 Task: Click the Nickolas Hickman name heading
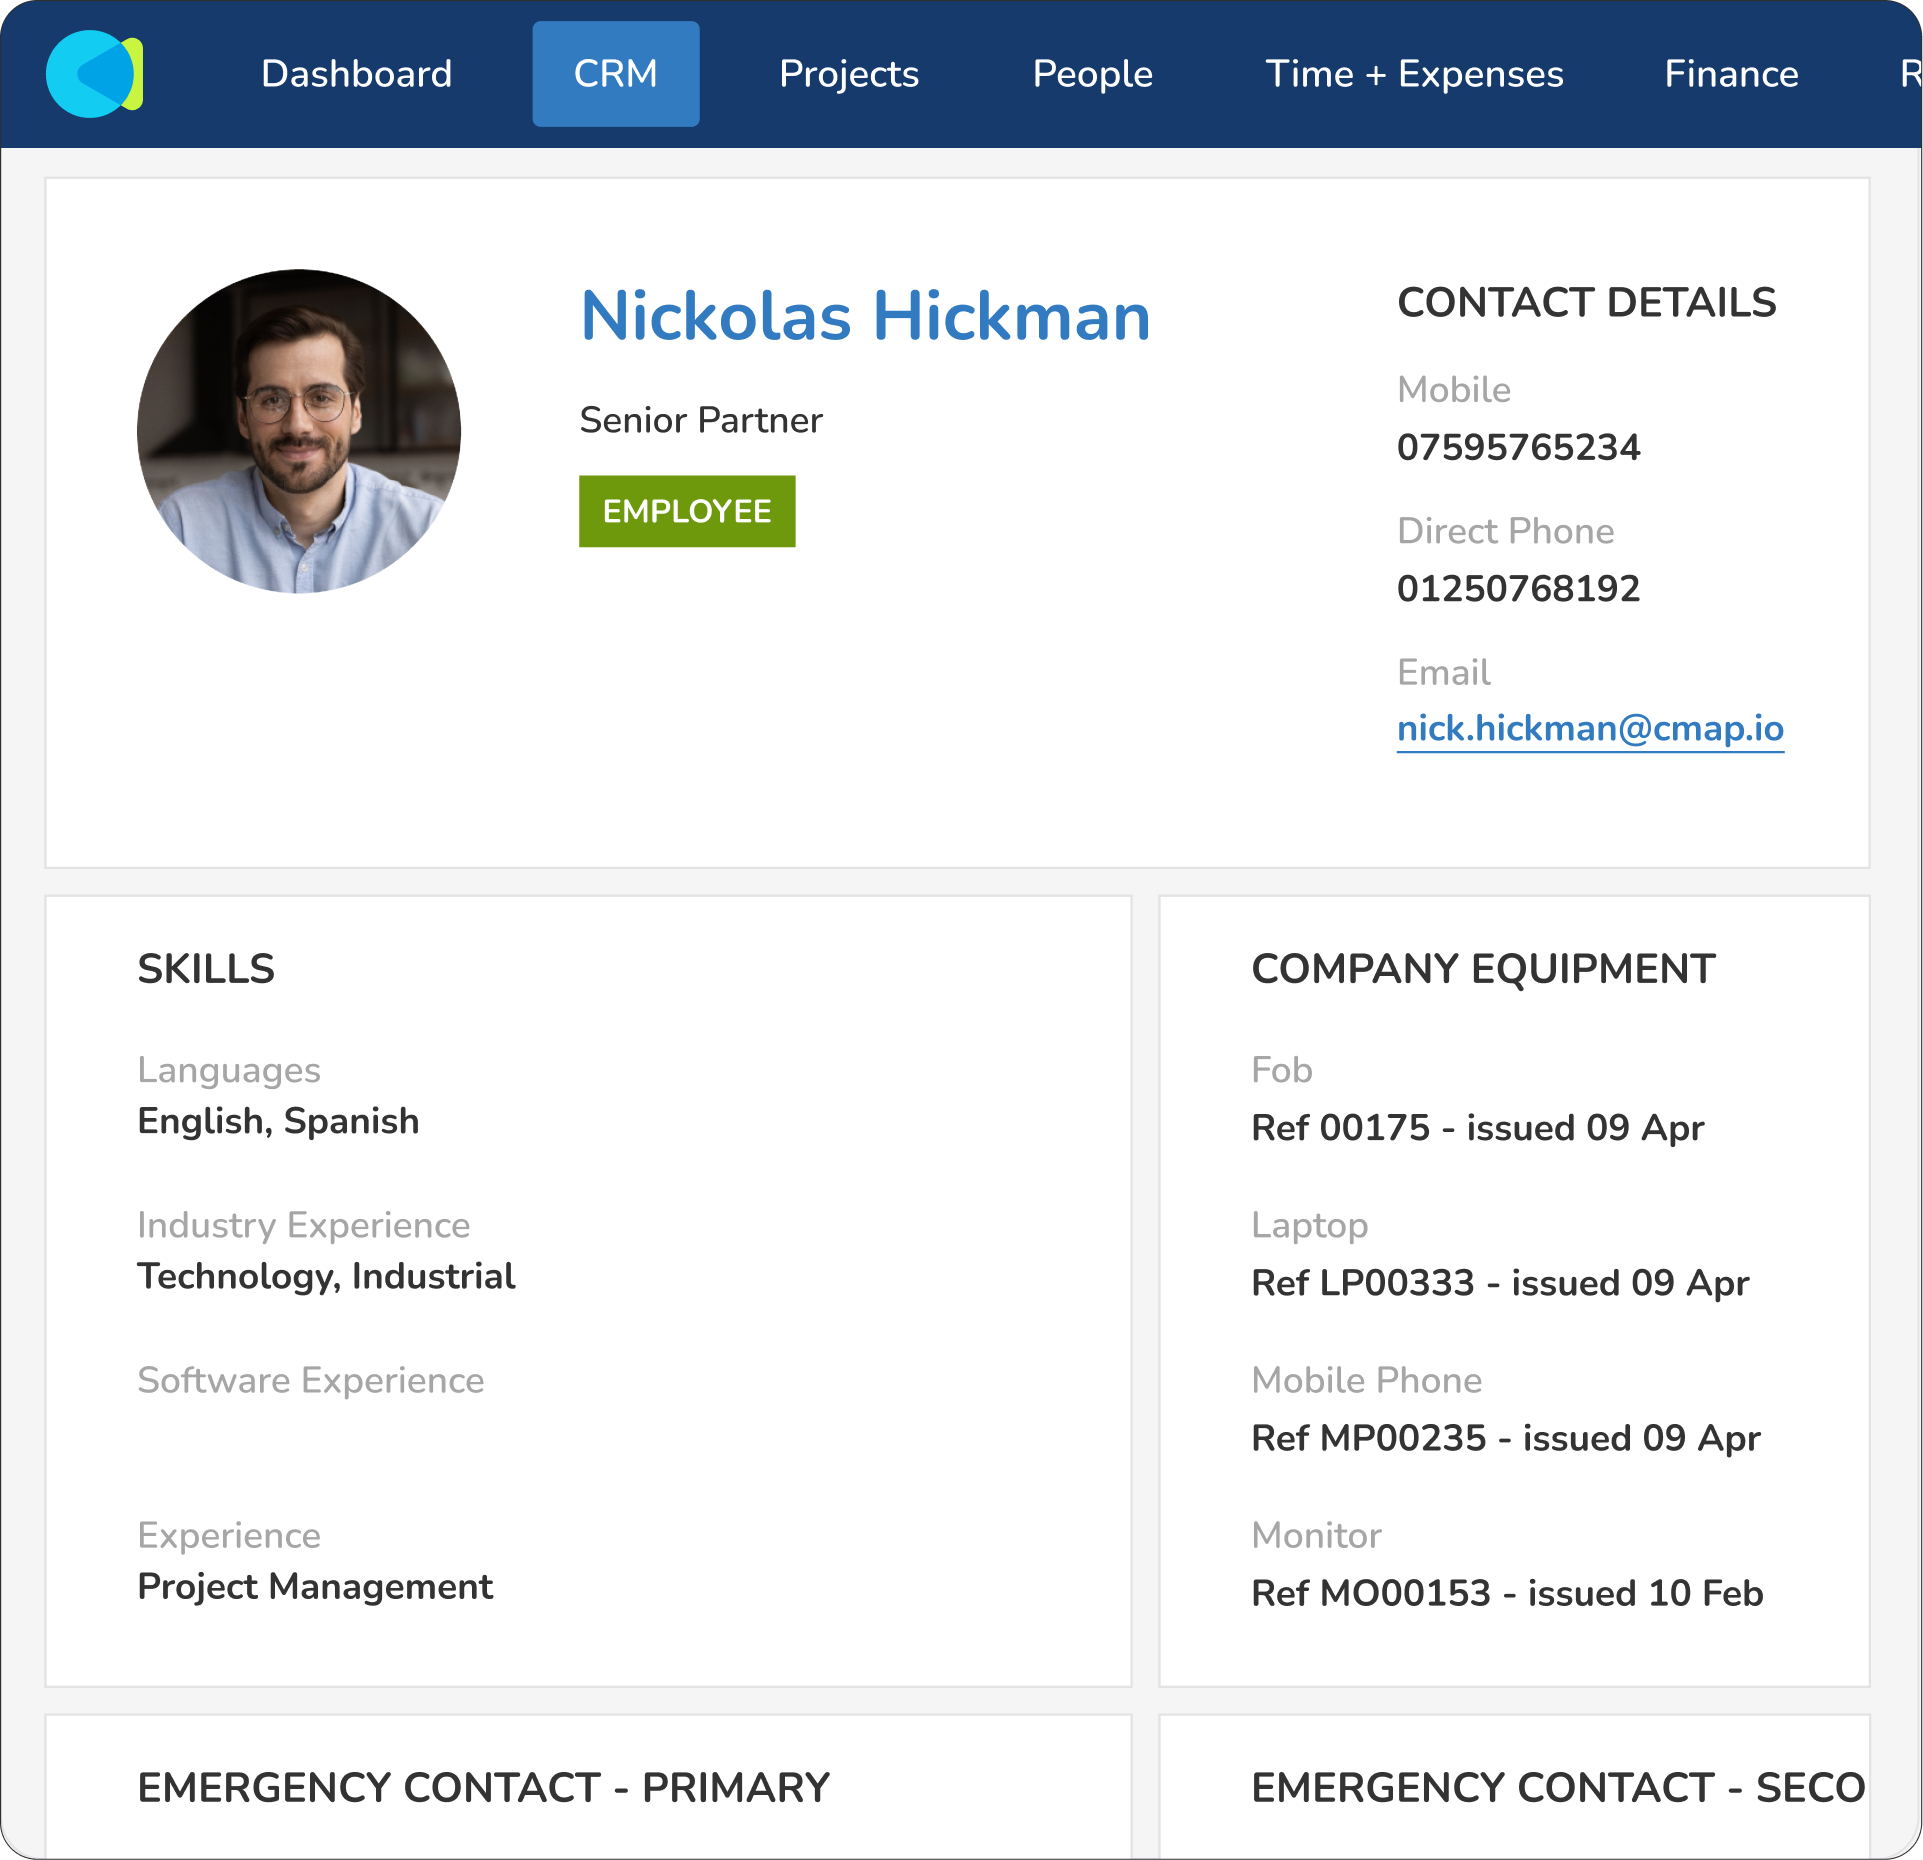tap(864, 316)
